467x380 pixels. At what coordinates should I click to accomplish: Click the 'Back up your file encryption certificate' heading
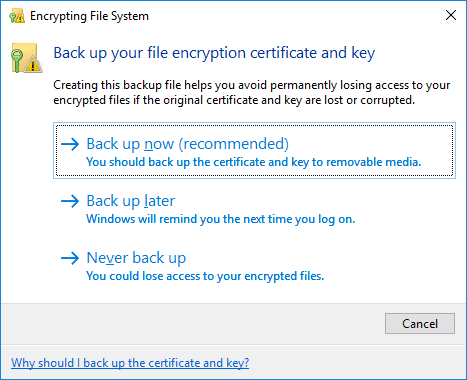point(214,53)
